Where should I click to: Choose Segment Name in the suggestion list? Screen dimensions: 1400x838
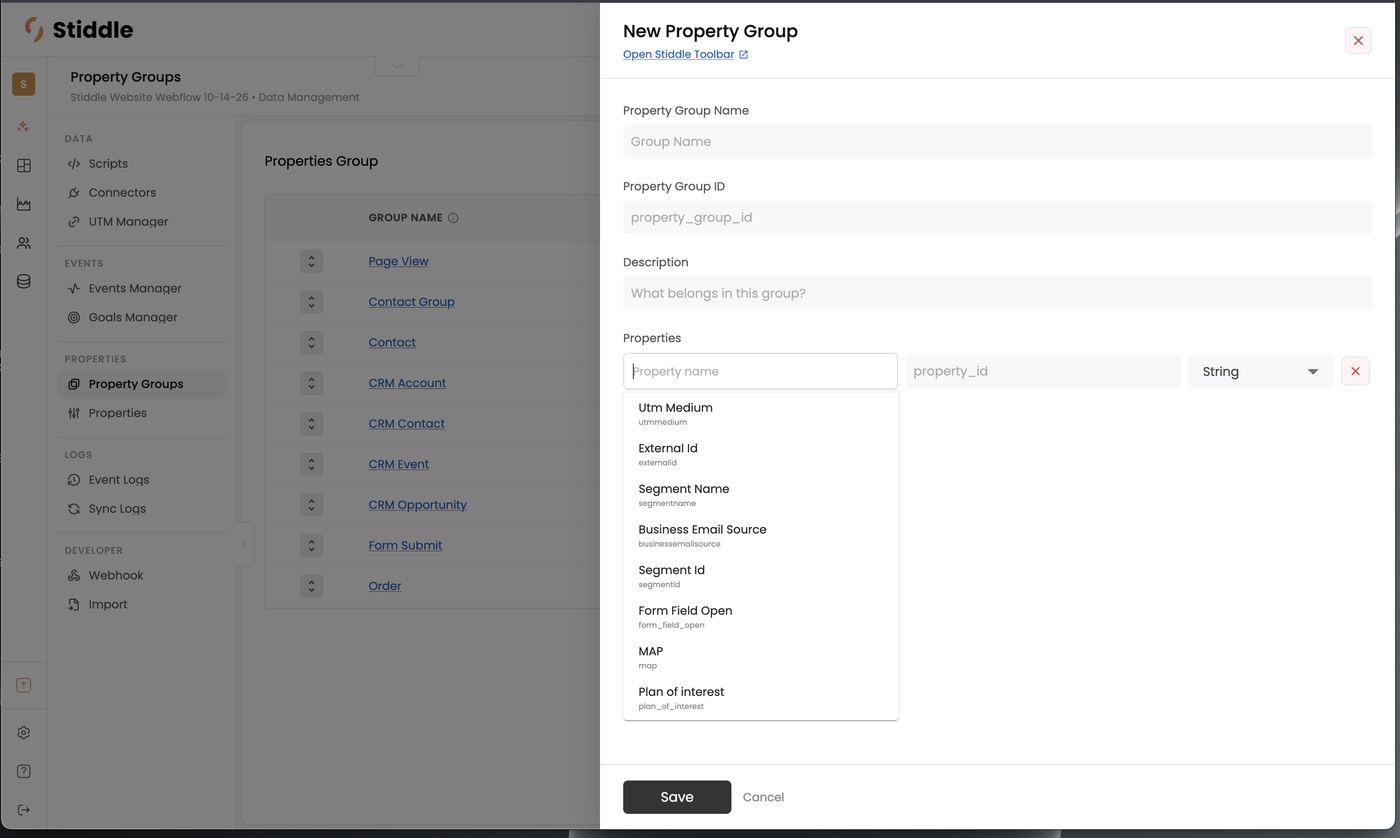[760, 495]
